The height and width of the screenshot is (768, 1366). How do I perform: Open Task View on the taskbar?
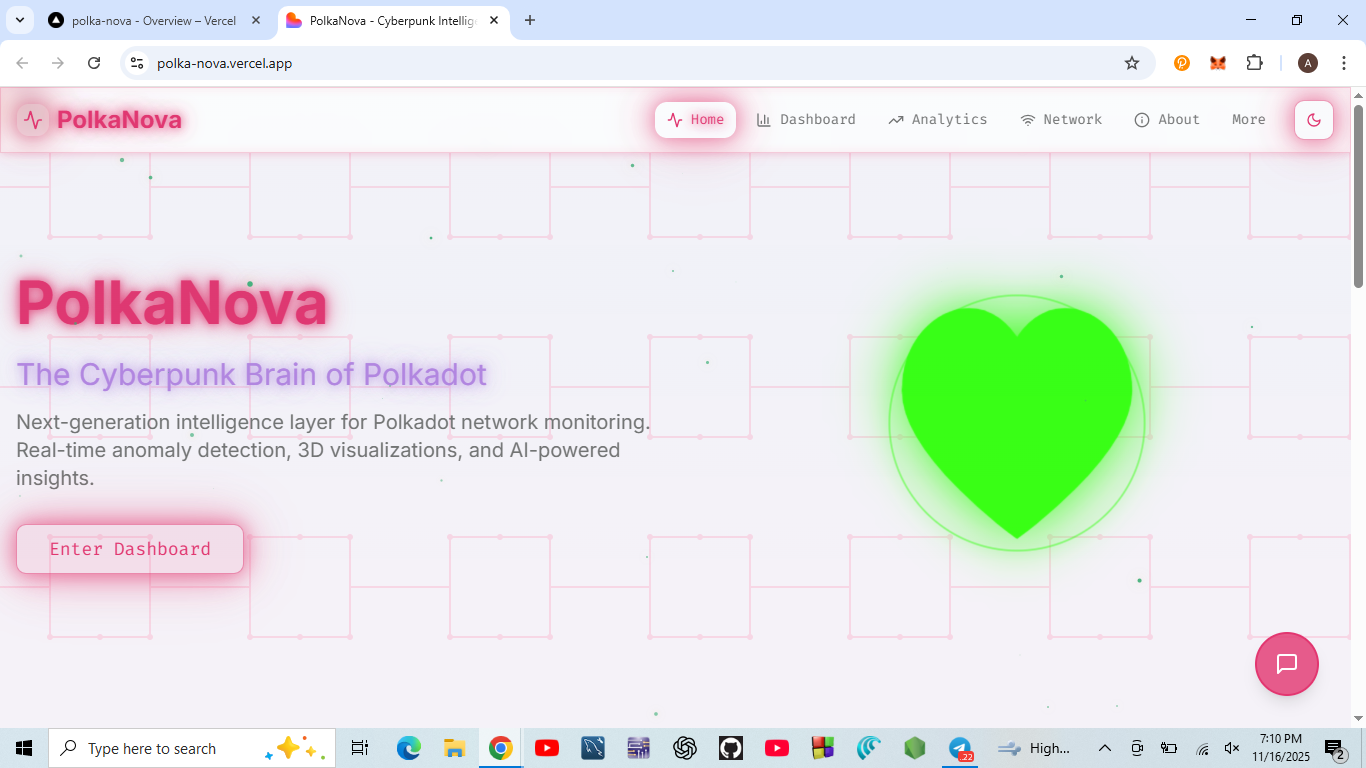click(360, 748)
